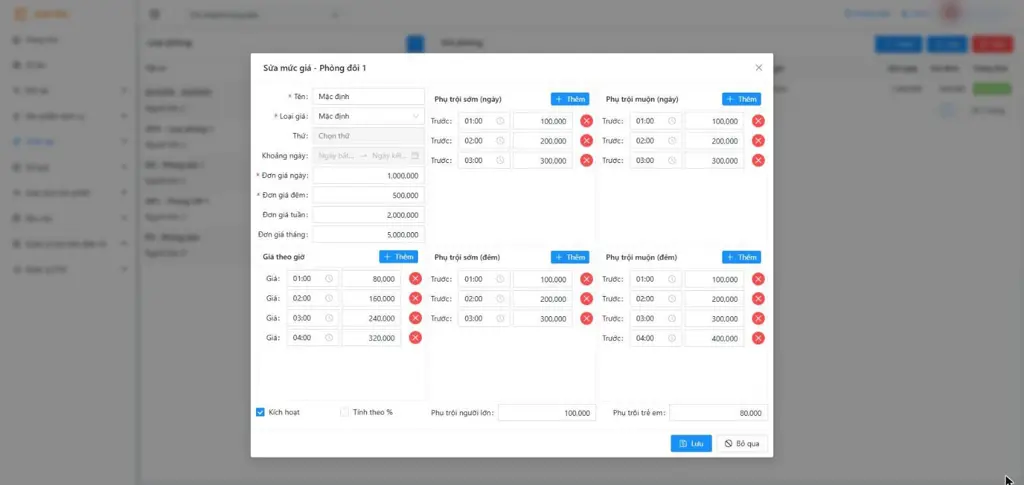This screenshot has height=485, width=1024.
Task: Remove 01:00 row from Phụ trội sớm (đêm)
Action: tap(586, 279)
